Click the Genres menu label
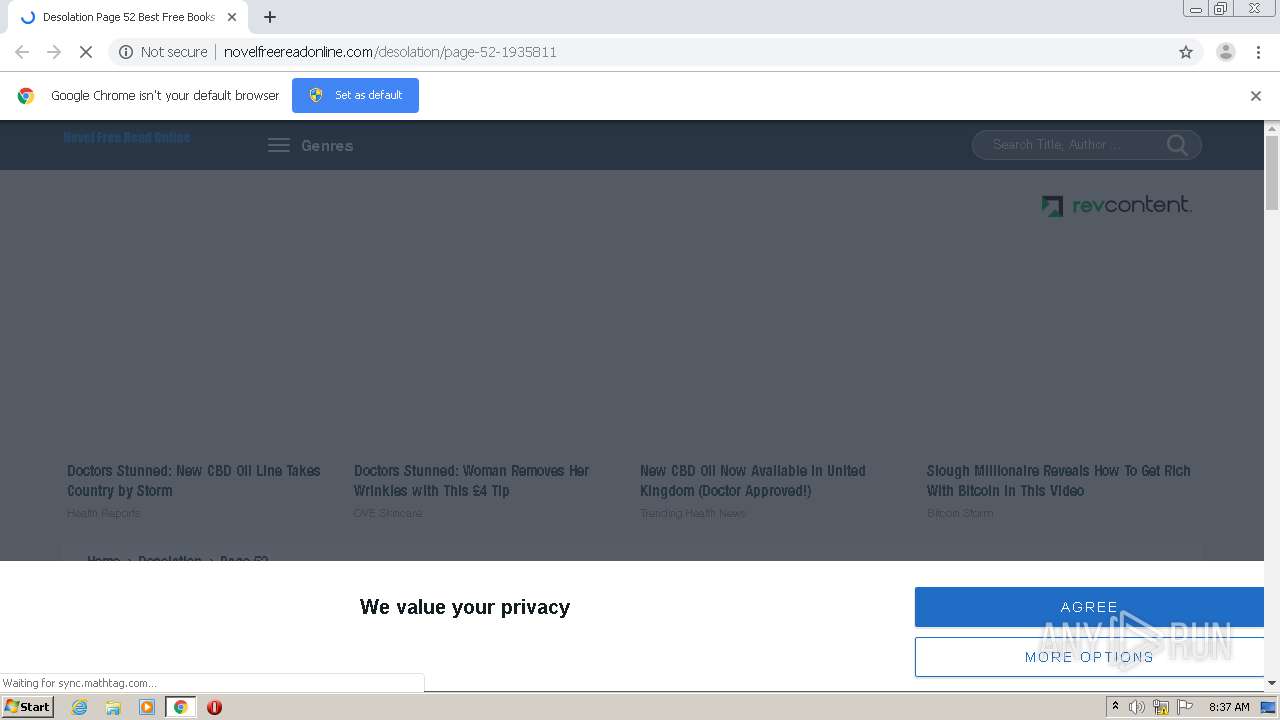This screenshot has width=1280, height=720. (327, 145)
